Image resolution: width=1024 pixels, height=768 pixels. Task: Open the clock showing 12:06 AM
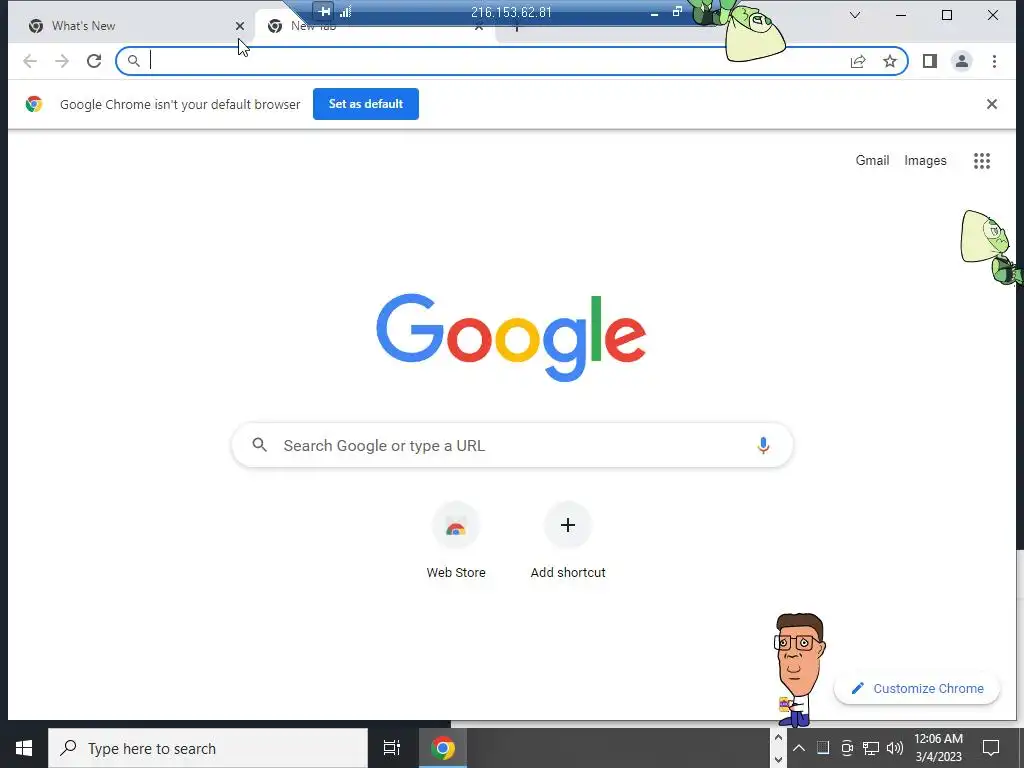938,748
